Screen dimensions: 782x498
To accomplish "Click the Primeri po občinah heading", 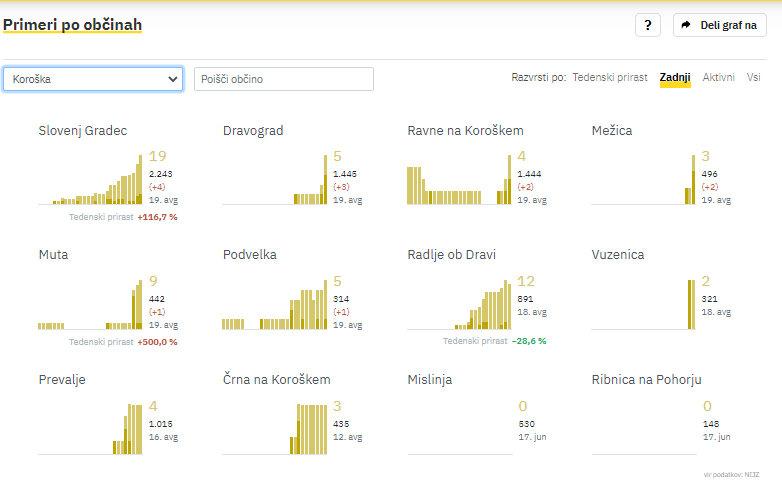I will click(x=72, y=24).
